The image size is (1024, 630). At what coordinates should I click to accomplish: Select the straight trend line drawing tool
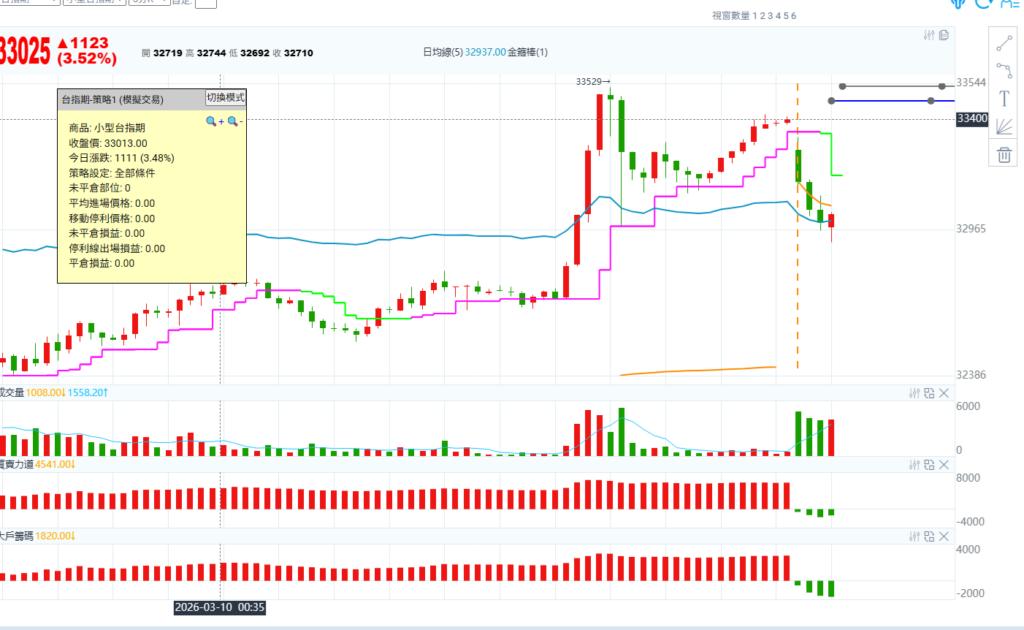pos(1004,42)
